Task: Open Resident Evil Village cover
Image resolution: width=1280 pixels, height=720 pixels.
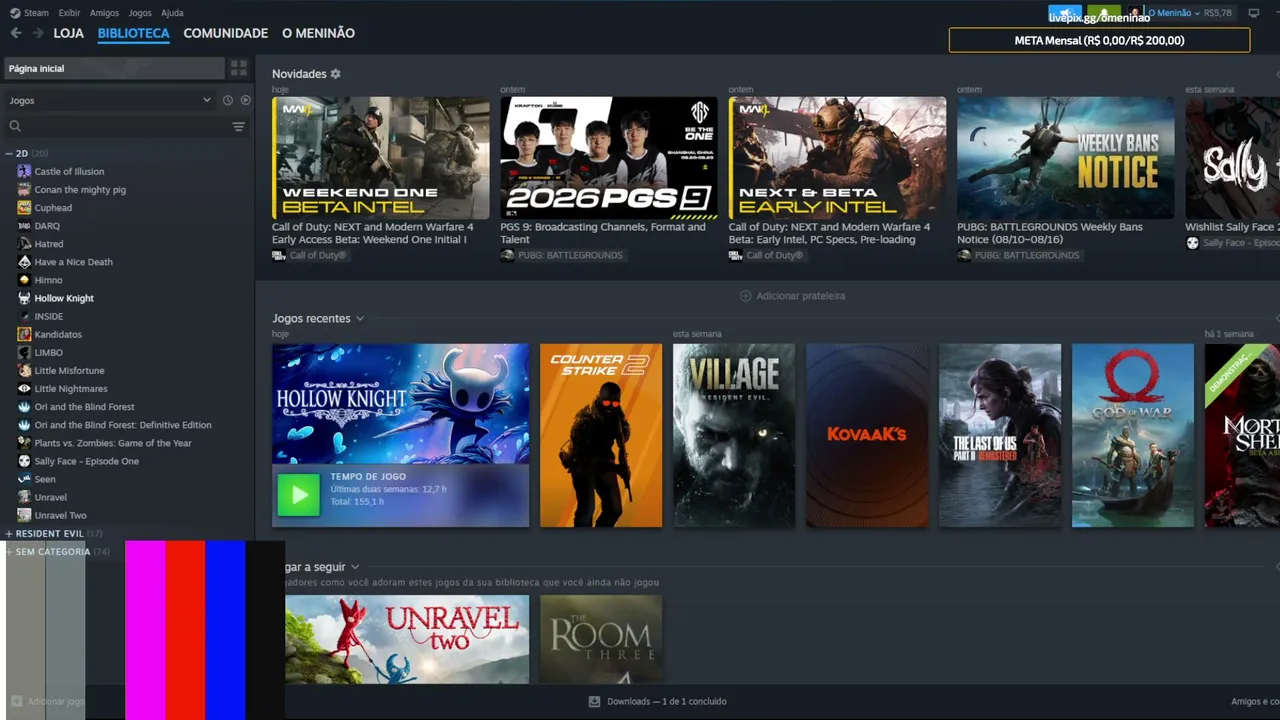Action: pos(734,435)
